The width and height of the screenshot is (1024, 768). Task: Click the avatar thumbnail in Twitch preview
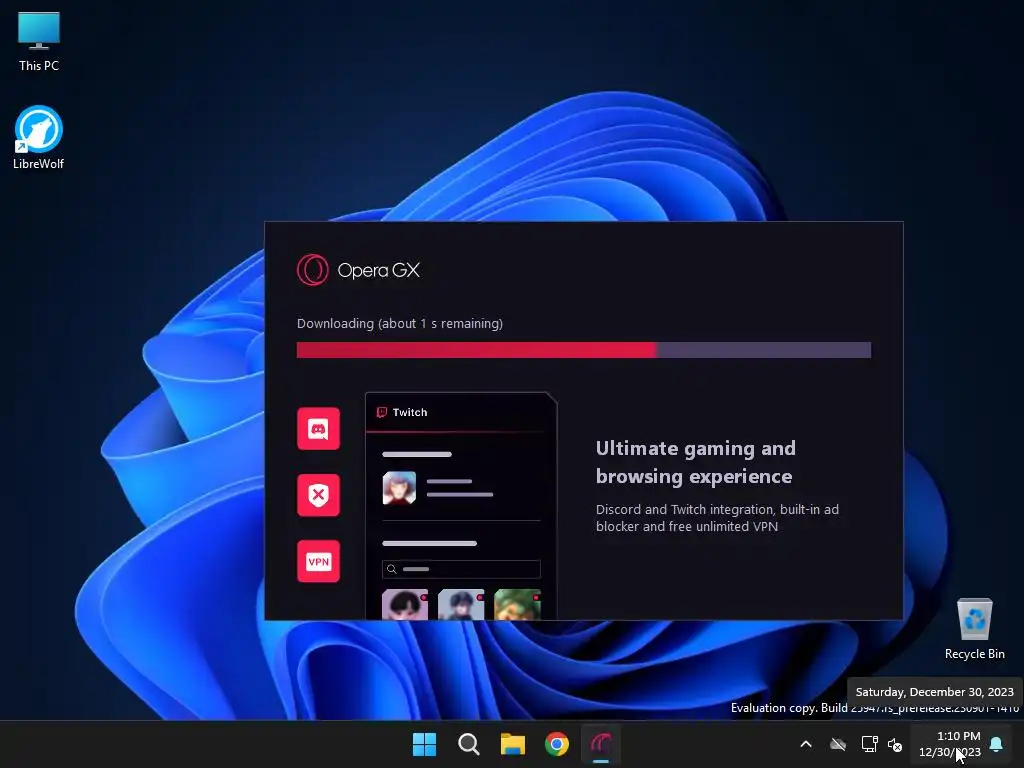pos(399,488)
